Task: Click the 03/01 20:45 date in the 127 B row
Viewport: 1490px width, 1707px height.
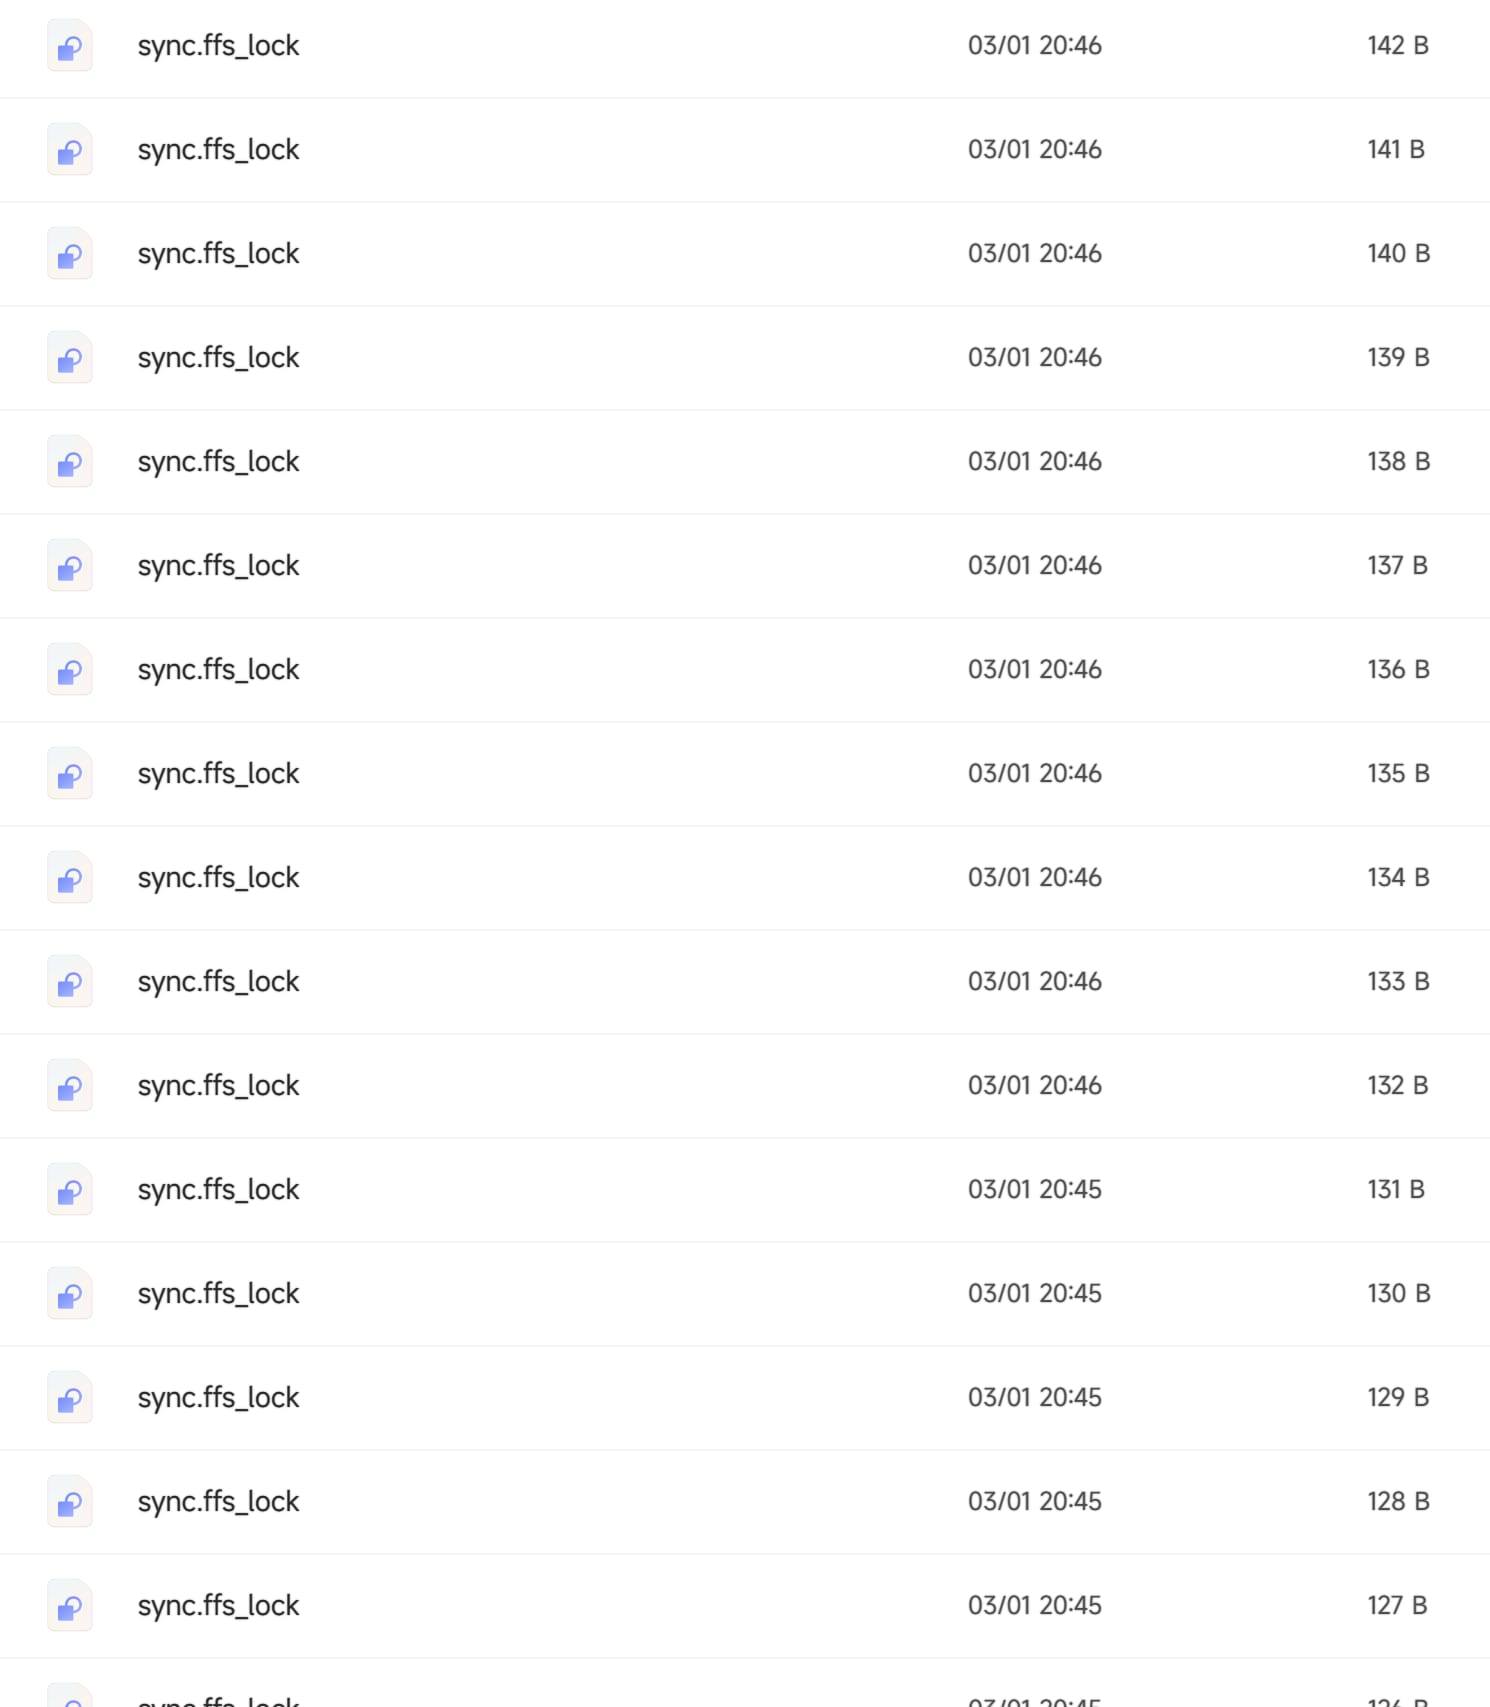Action: pyautogui.click(x=1035, y=1605)
